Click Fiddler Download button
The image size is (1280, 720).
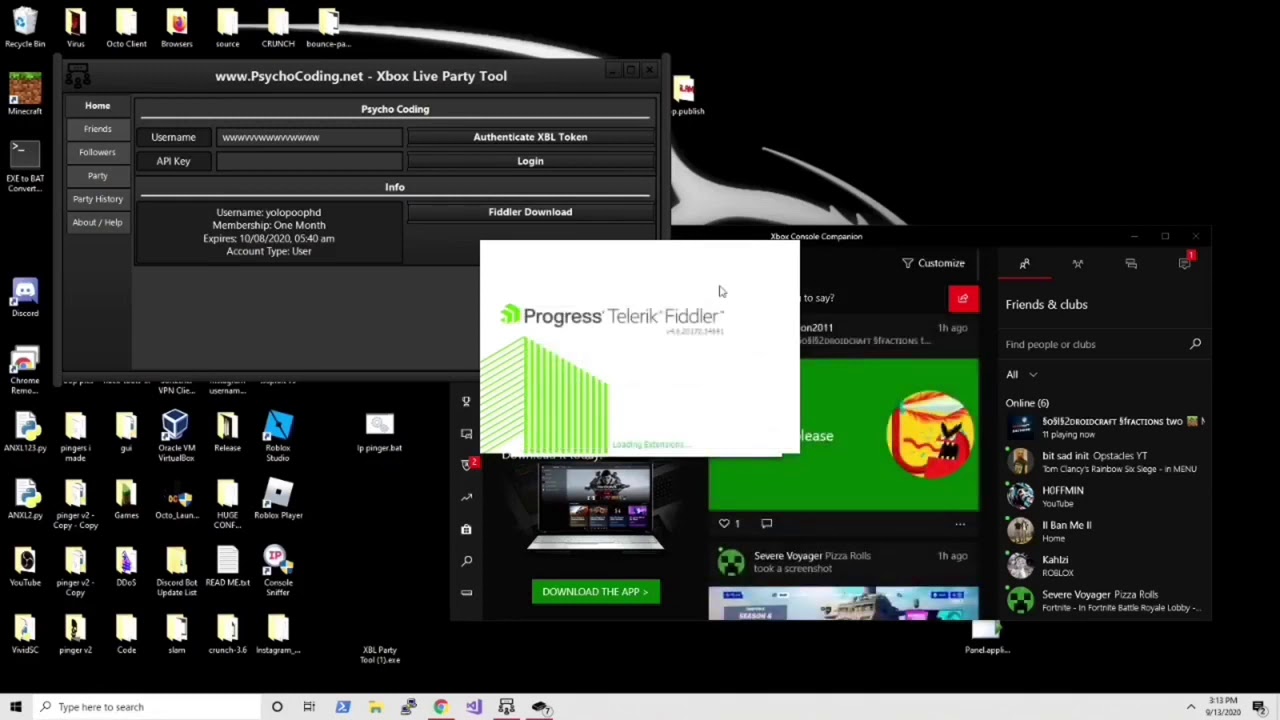(530, 212)
